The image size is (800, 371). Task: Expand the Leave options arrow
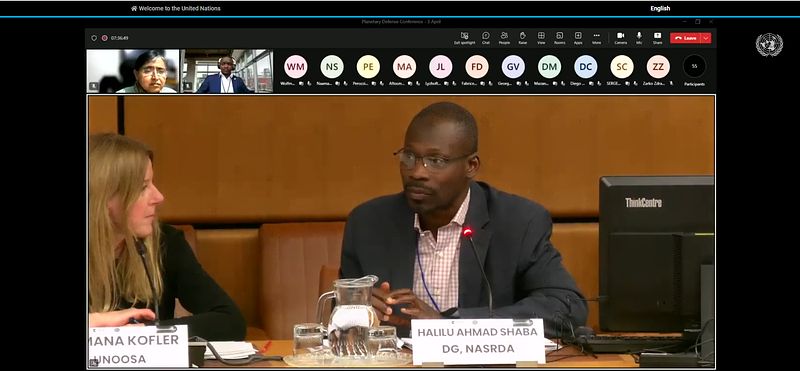tap(706, 38)
